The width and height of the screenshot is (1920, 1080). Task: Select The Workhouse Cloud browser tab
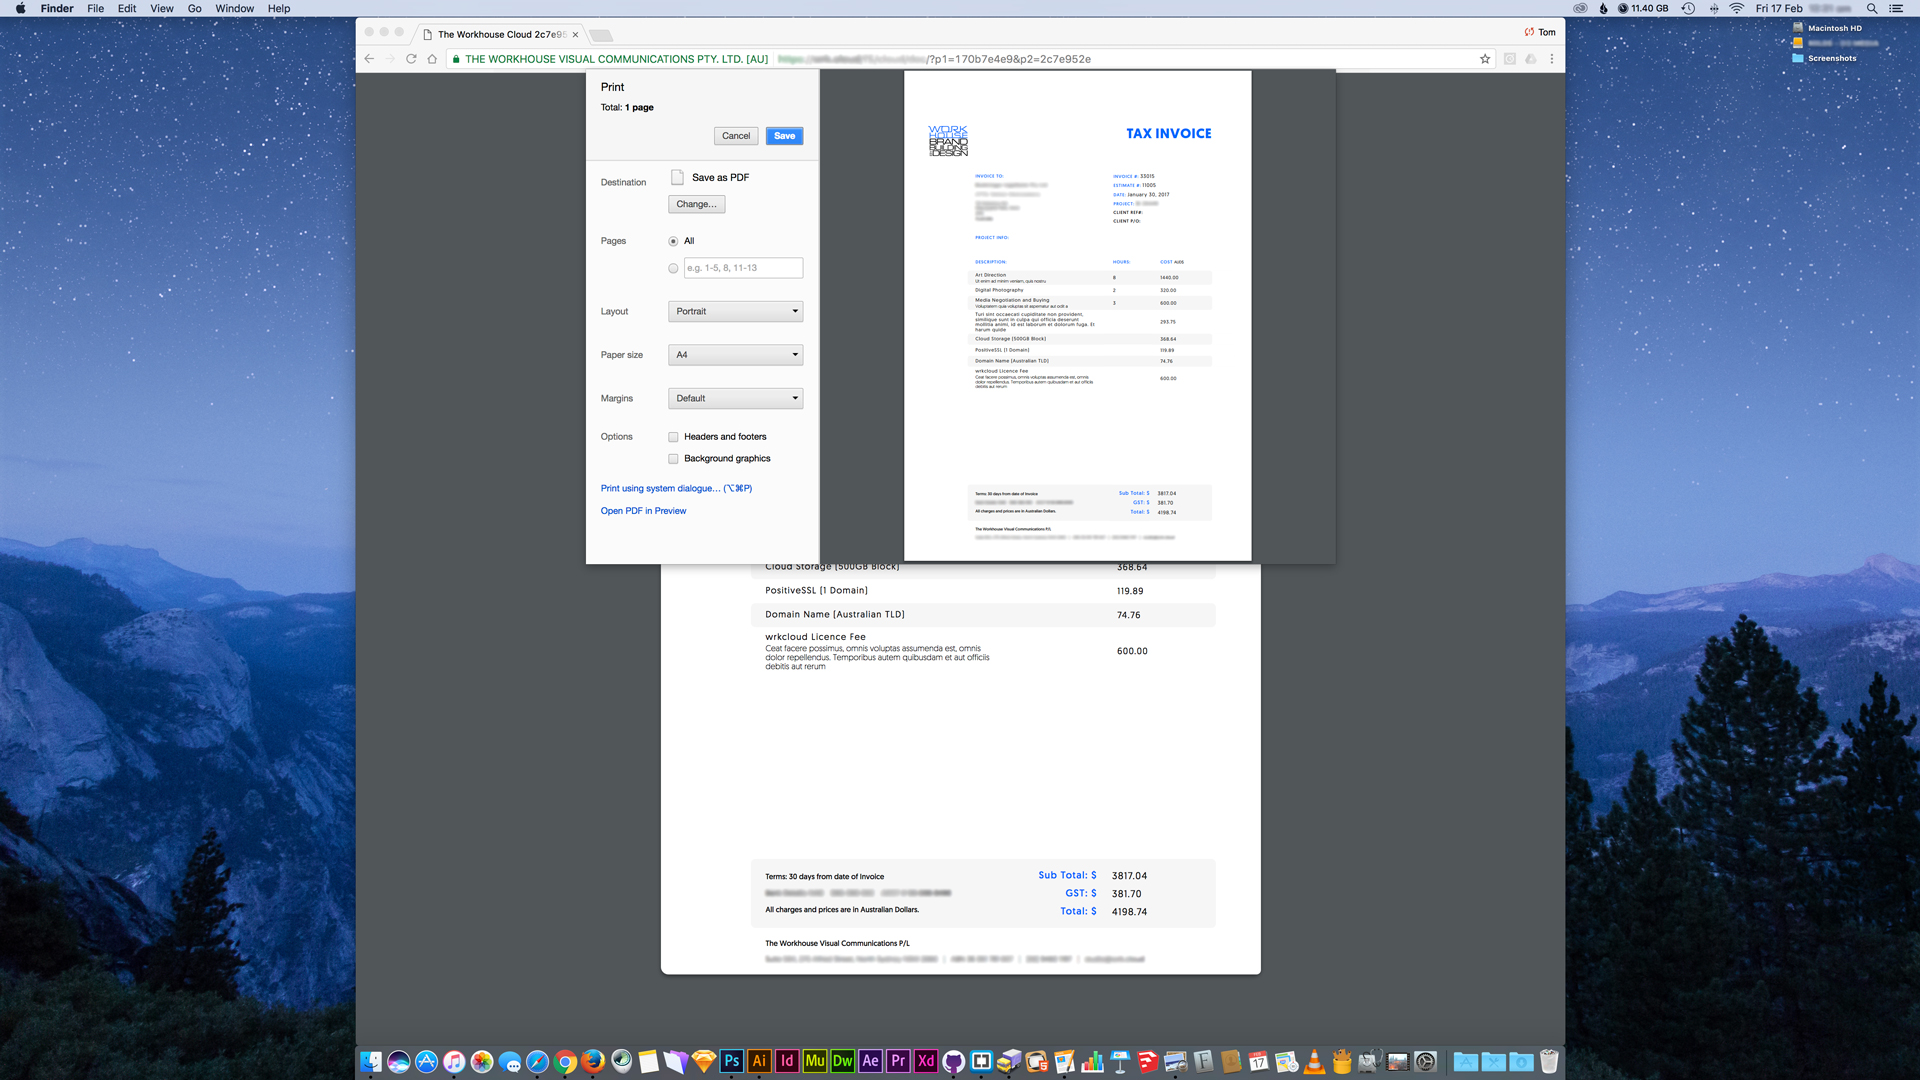click(x=500, y=34)
